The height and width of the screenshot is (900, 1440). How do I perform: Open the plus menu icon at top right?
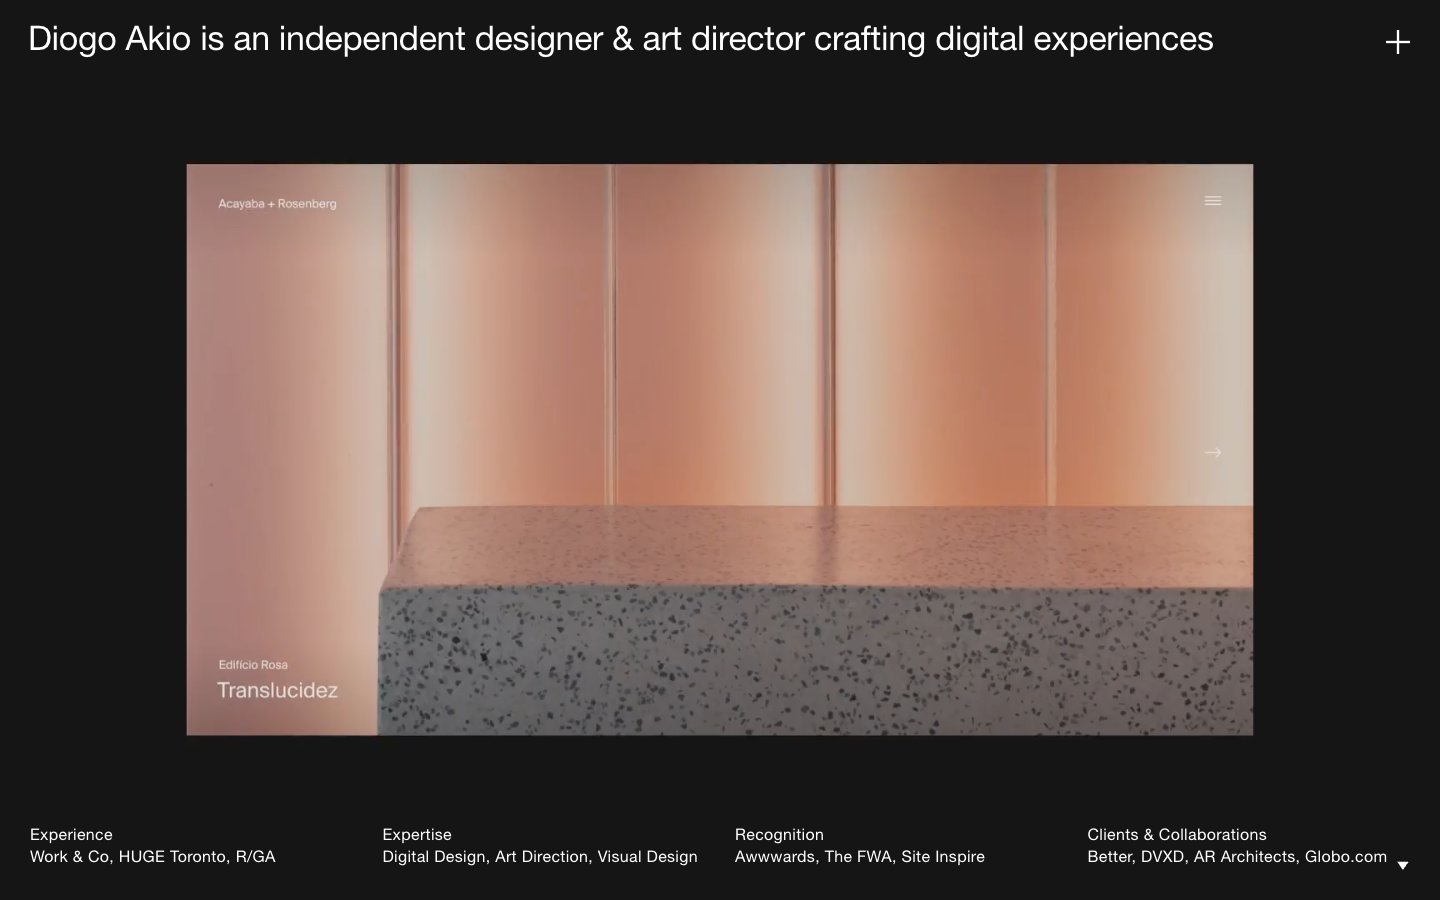coord(1398,42)
